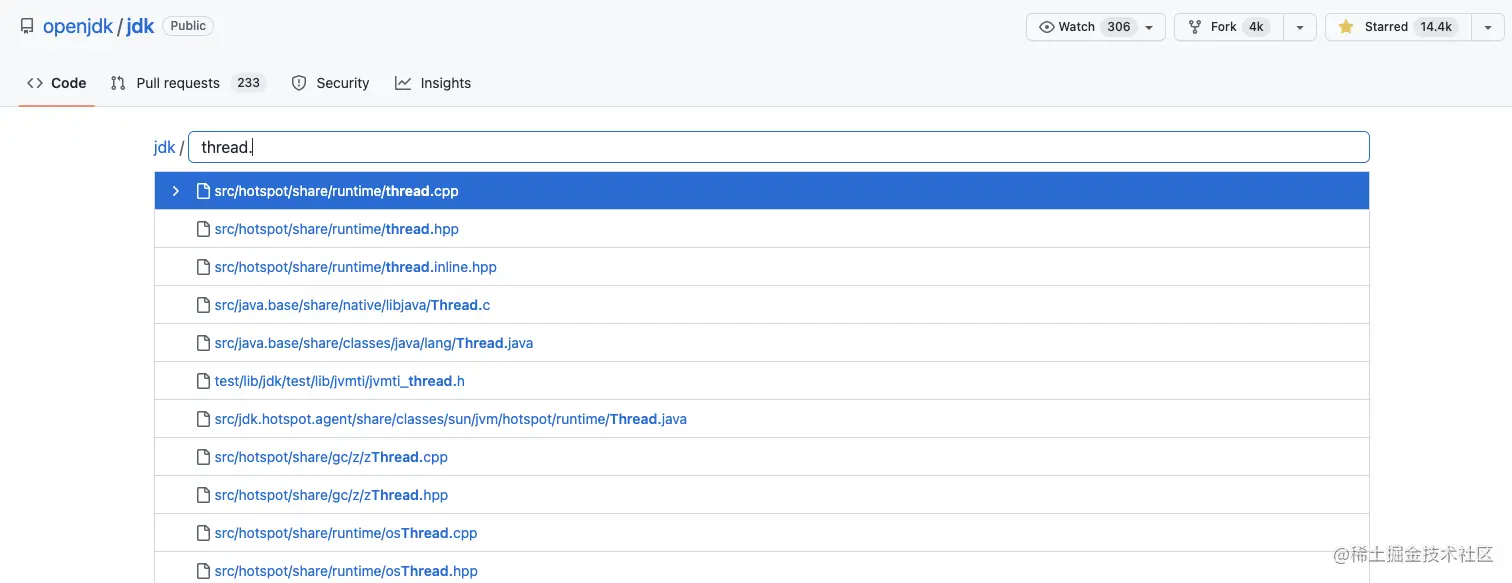Click file icon of osThread.hpp row
Viewport: 1512px width, 583px height.
click(203, 571)
